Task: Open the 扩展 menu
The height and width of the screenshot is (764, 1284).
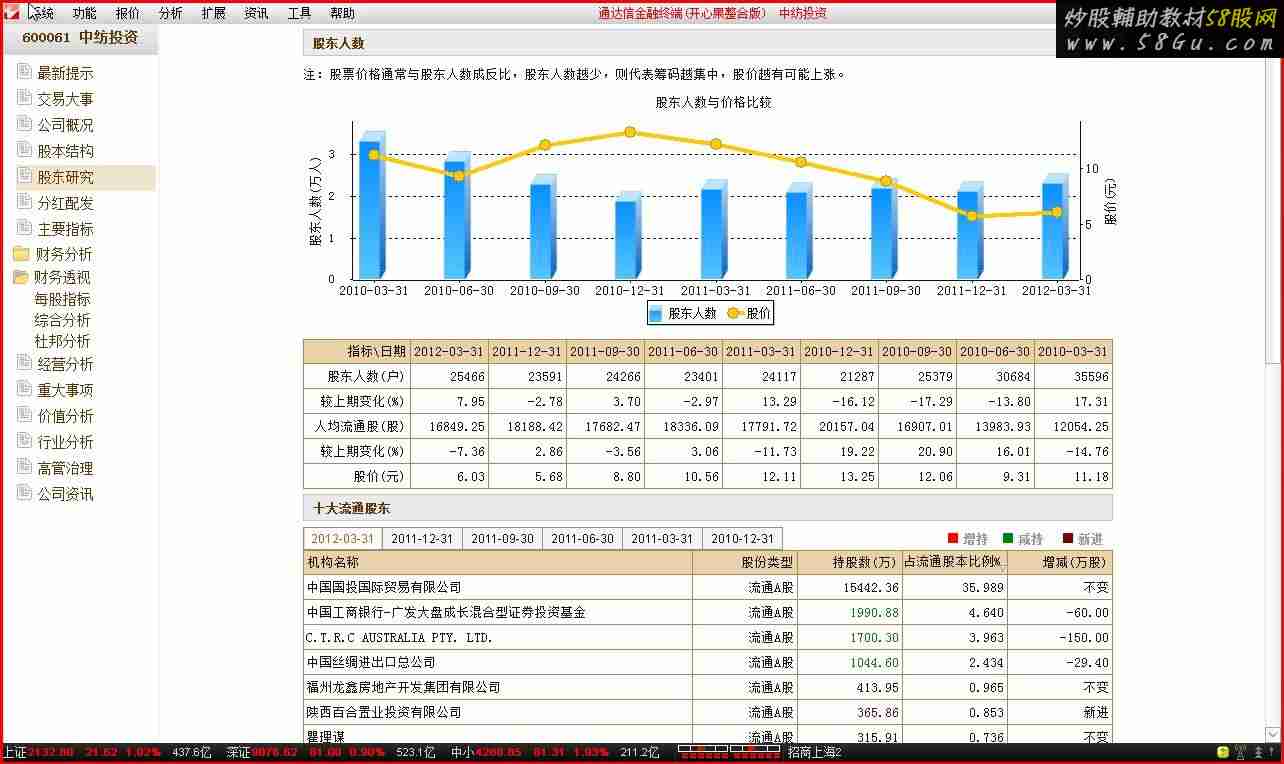Action: 213,13
